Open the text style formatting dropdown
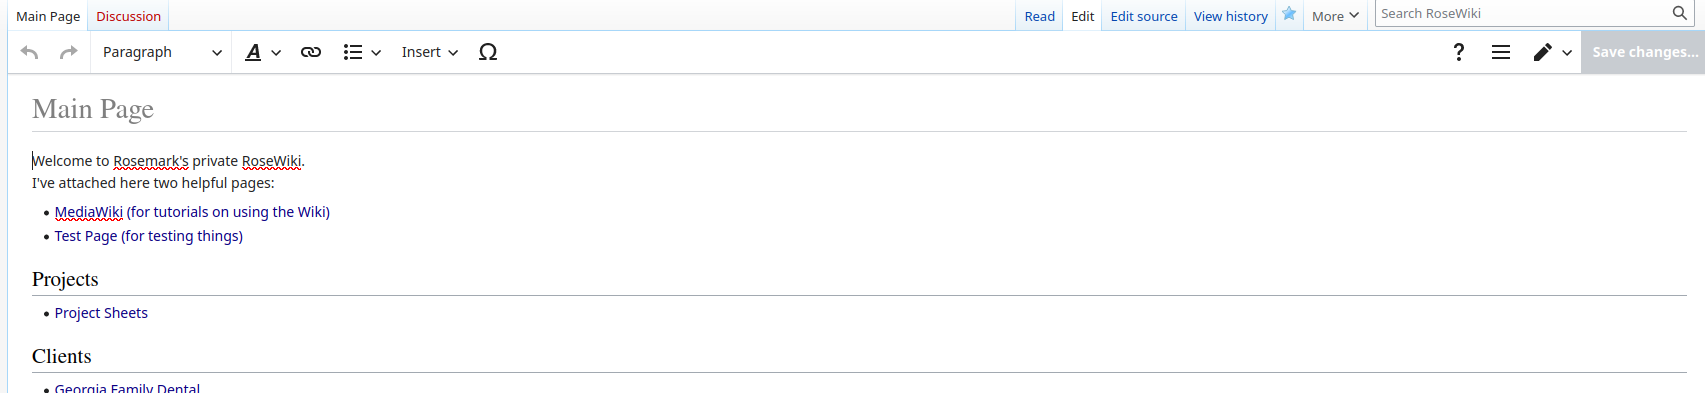1705x393 pixels. [x=263, y=52]
